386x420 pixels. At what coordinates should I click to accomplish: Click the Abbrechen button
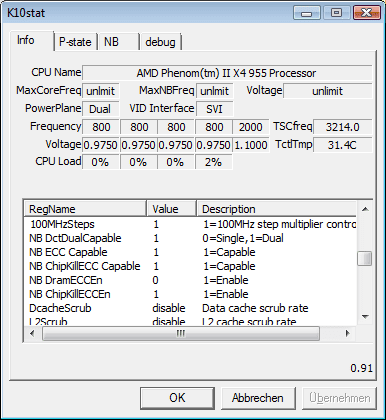pyautogui.click(x=258, y=398)
